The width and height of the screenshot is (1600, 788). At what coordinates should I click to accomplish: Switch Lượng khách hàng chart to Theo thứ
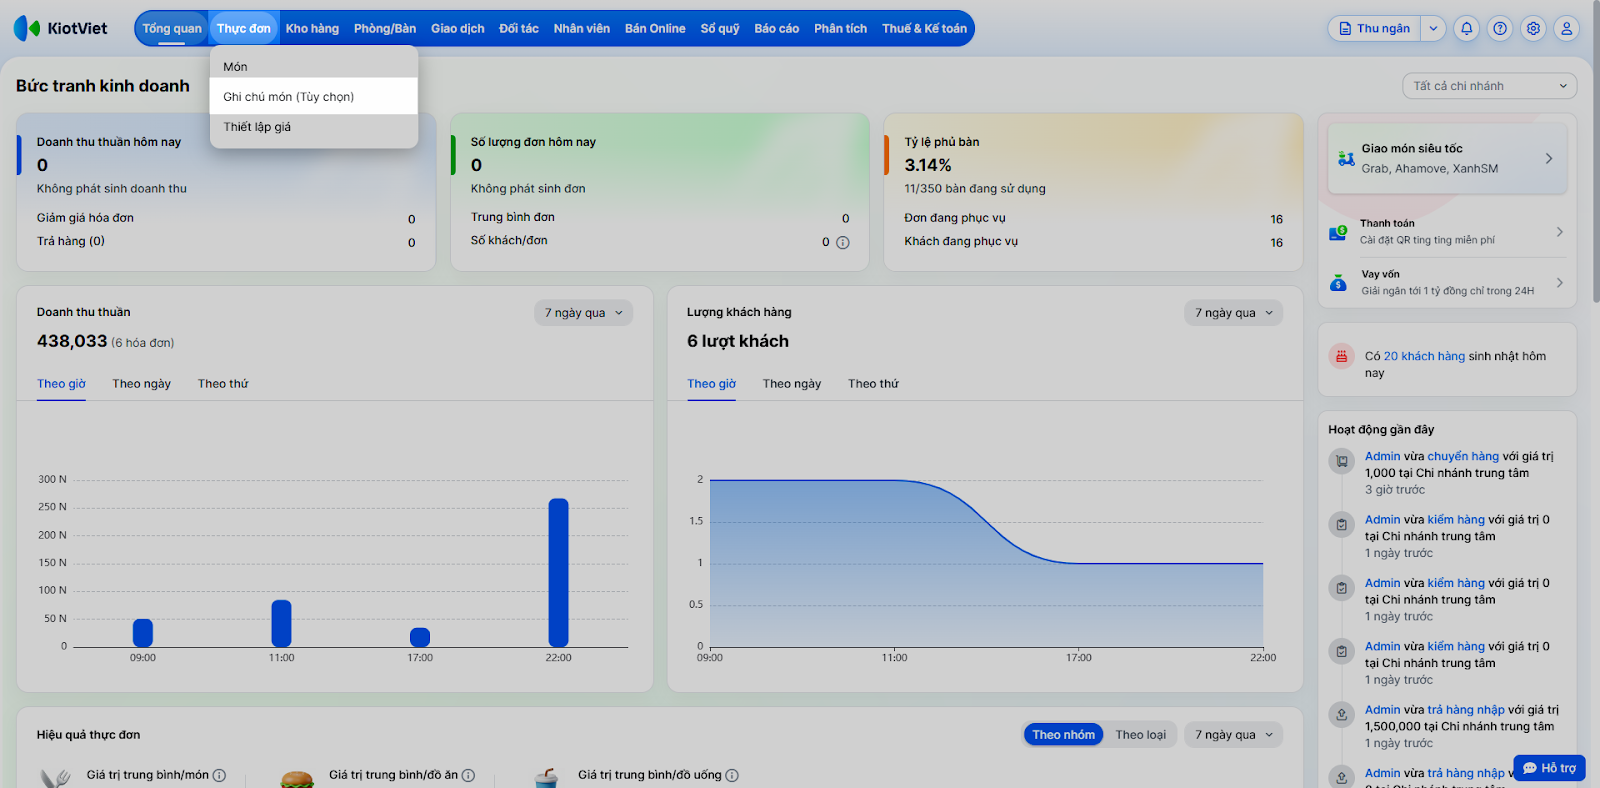[873, 384]
